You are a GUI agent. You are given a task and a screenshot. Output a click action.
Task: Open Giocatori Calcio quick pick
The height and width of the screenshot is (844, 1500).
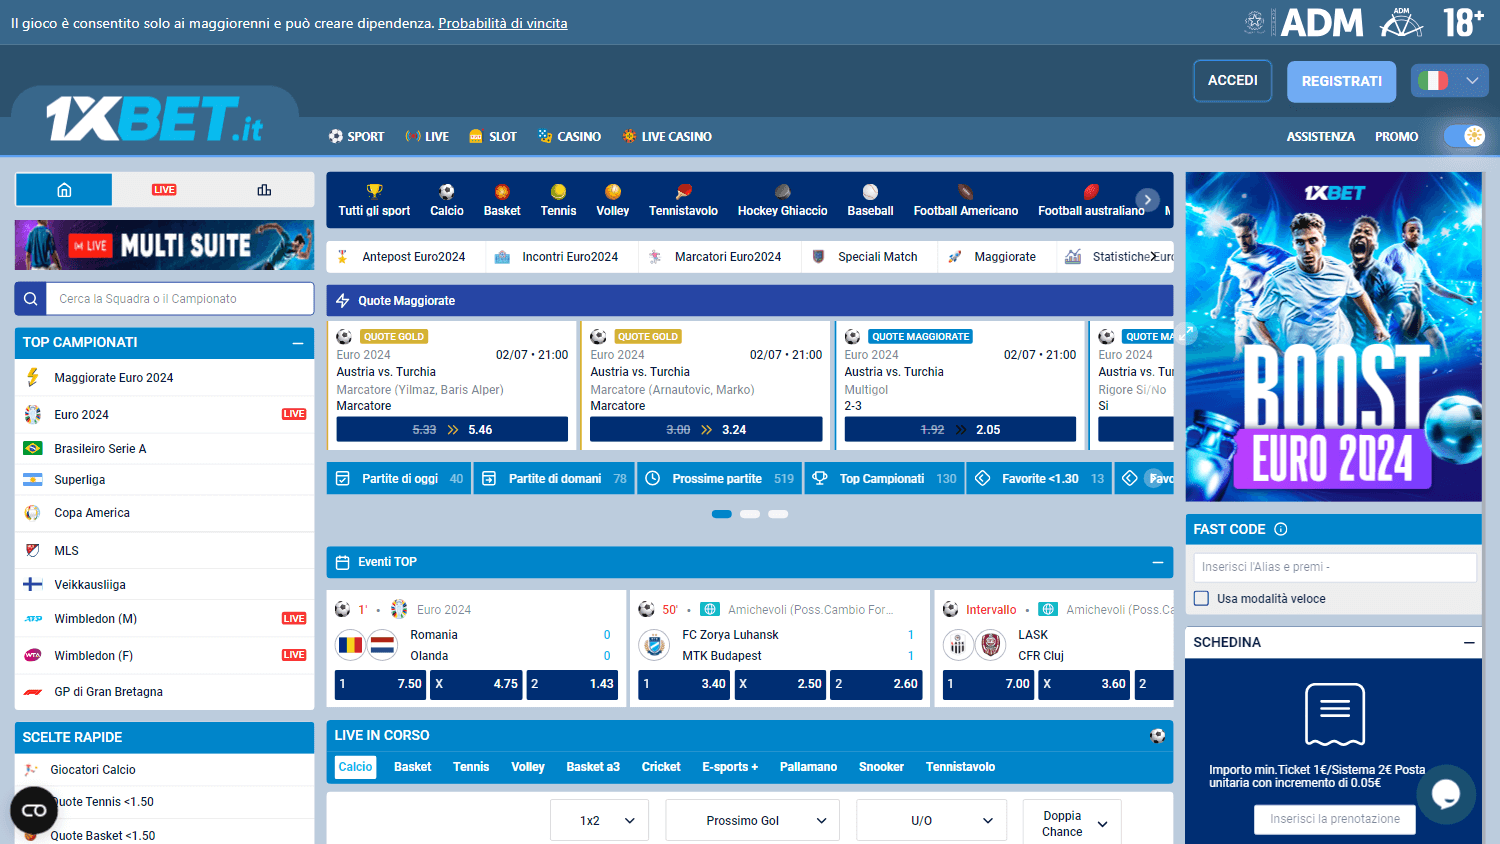coord(164,770)
